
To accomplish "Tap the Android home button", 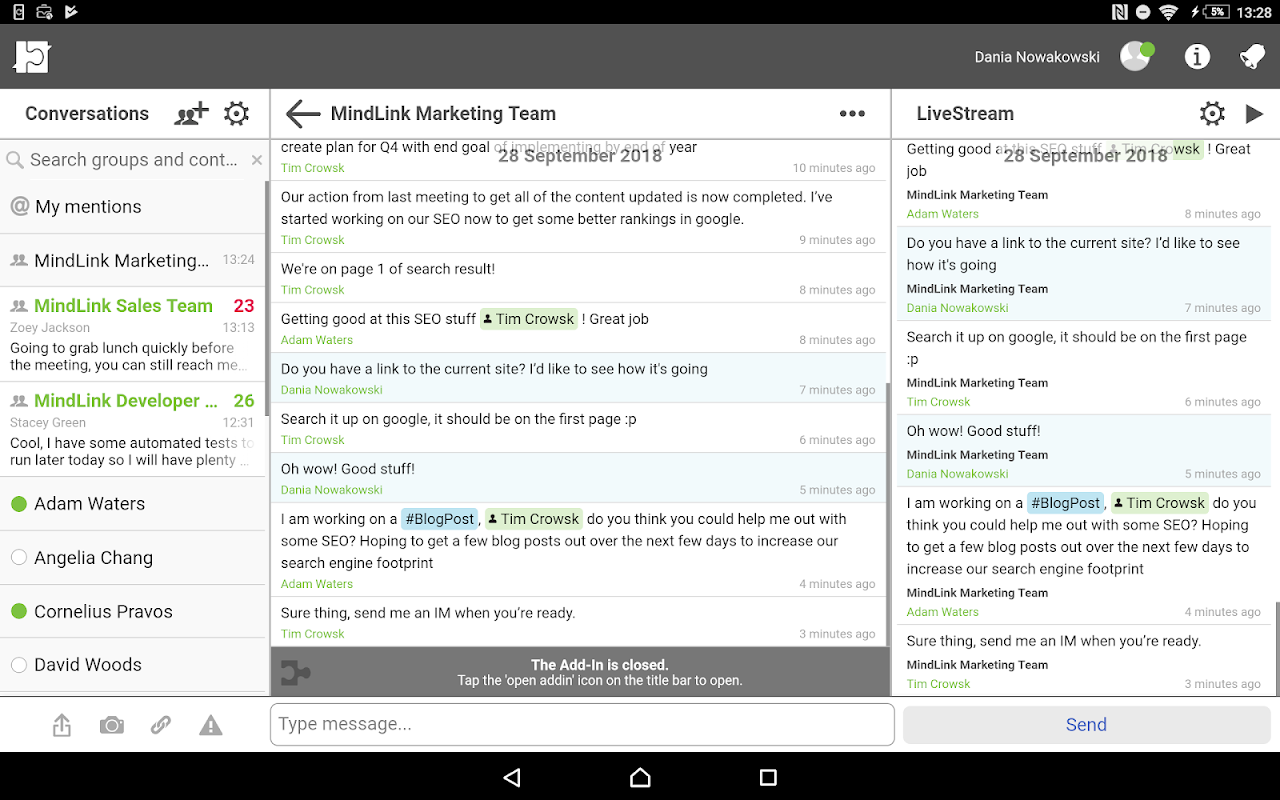I will (640, 777).
